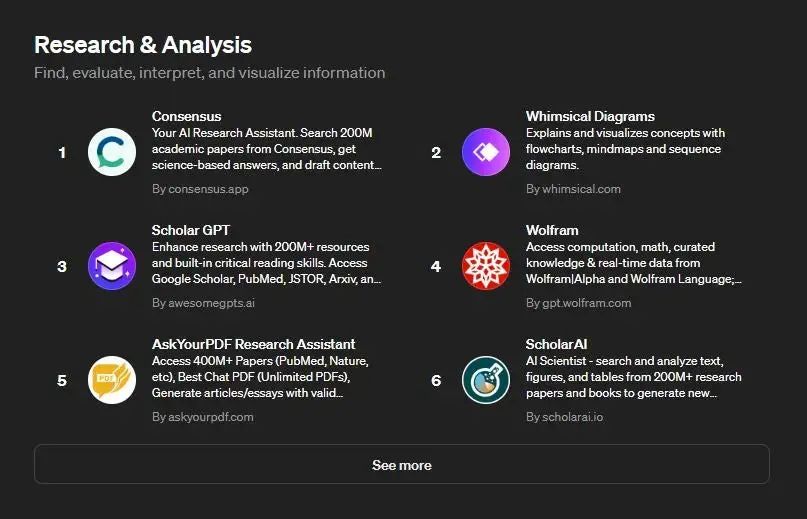Click the Consensus logo icon
807x519 pixels.
tap(112, 152)
